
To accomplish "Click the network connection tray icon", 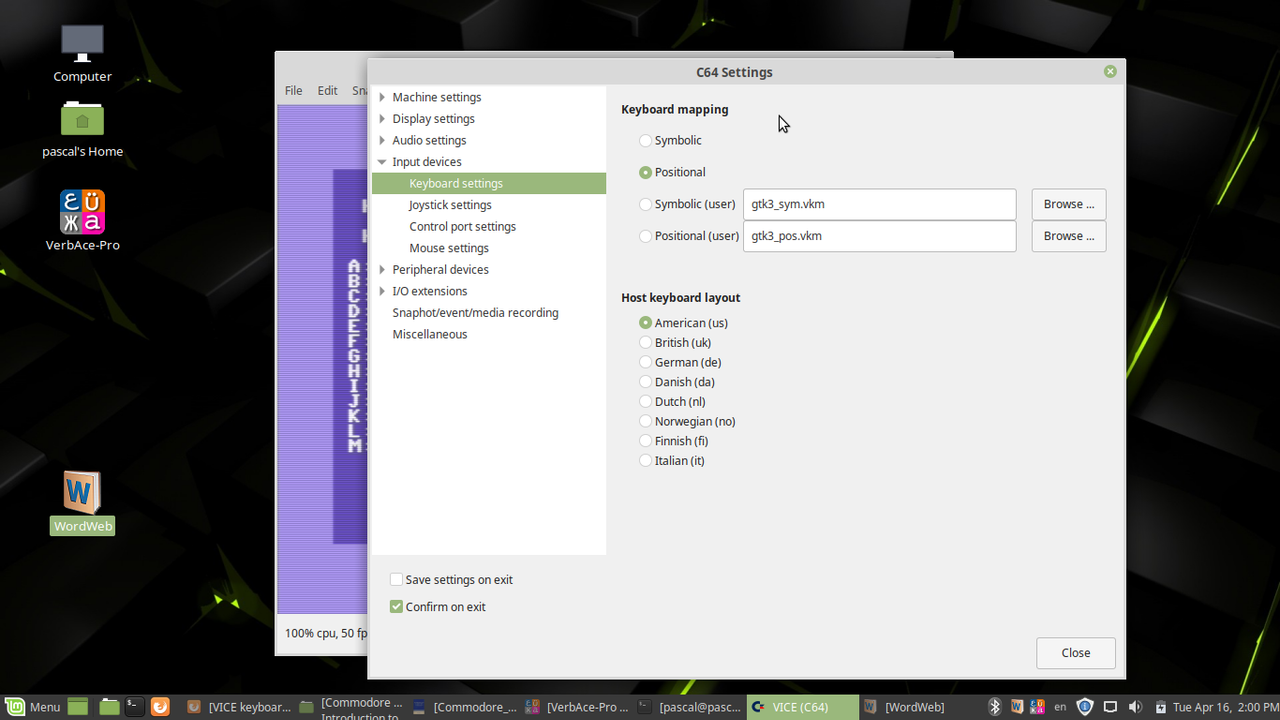I will coord(1110,707).
